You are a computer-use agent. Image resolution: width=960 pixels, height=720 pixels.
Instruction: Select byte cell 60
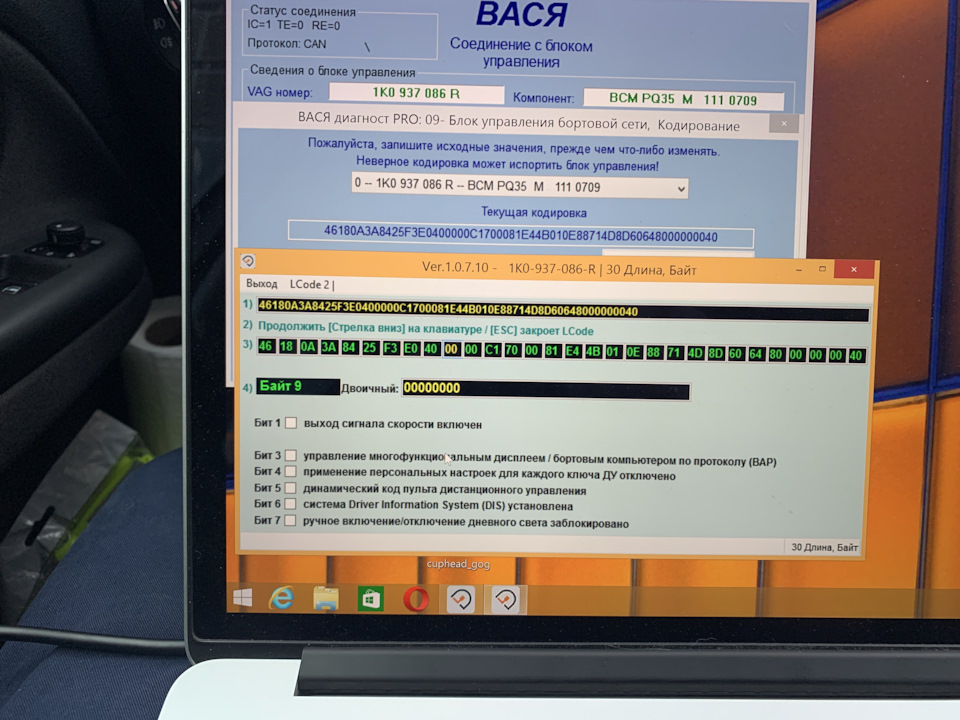[735, 354]
